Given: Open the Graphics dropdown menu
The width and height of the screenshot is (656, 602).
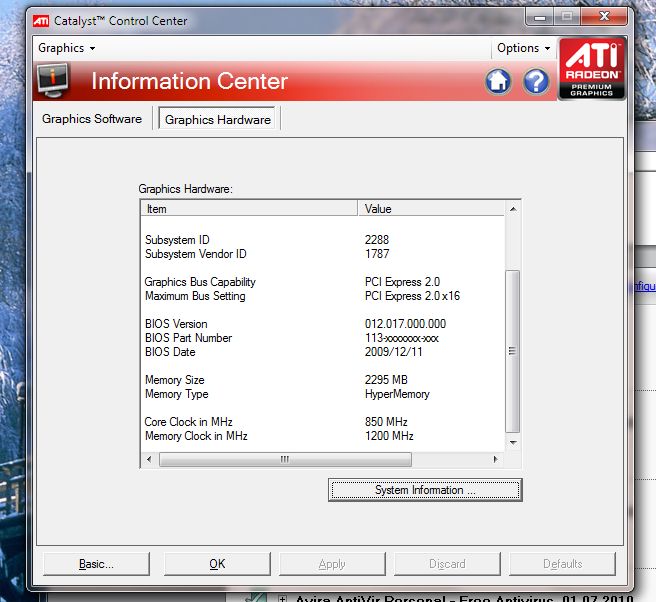Looking at the screenshot, I should (x=67, y=48).
